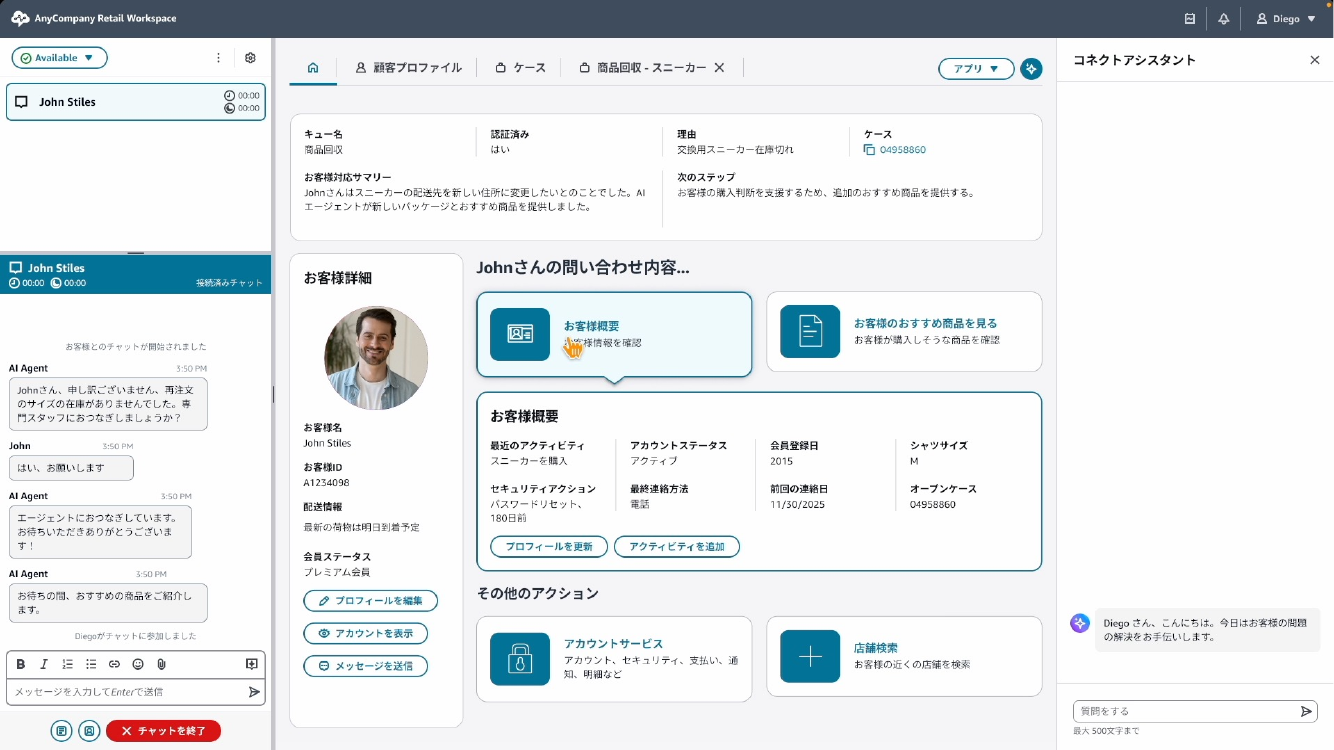1334x750 pixels.
Task: Open お客様のおすすめ商品を見る card
Action: click(904, 332)
